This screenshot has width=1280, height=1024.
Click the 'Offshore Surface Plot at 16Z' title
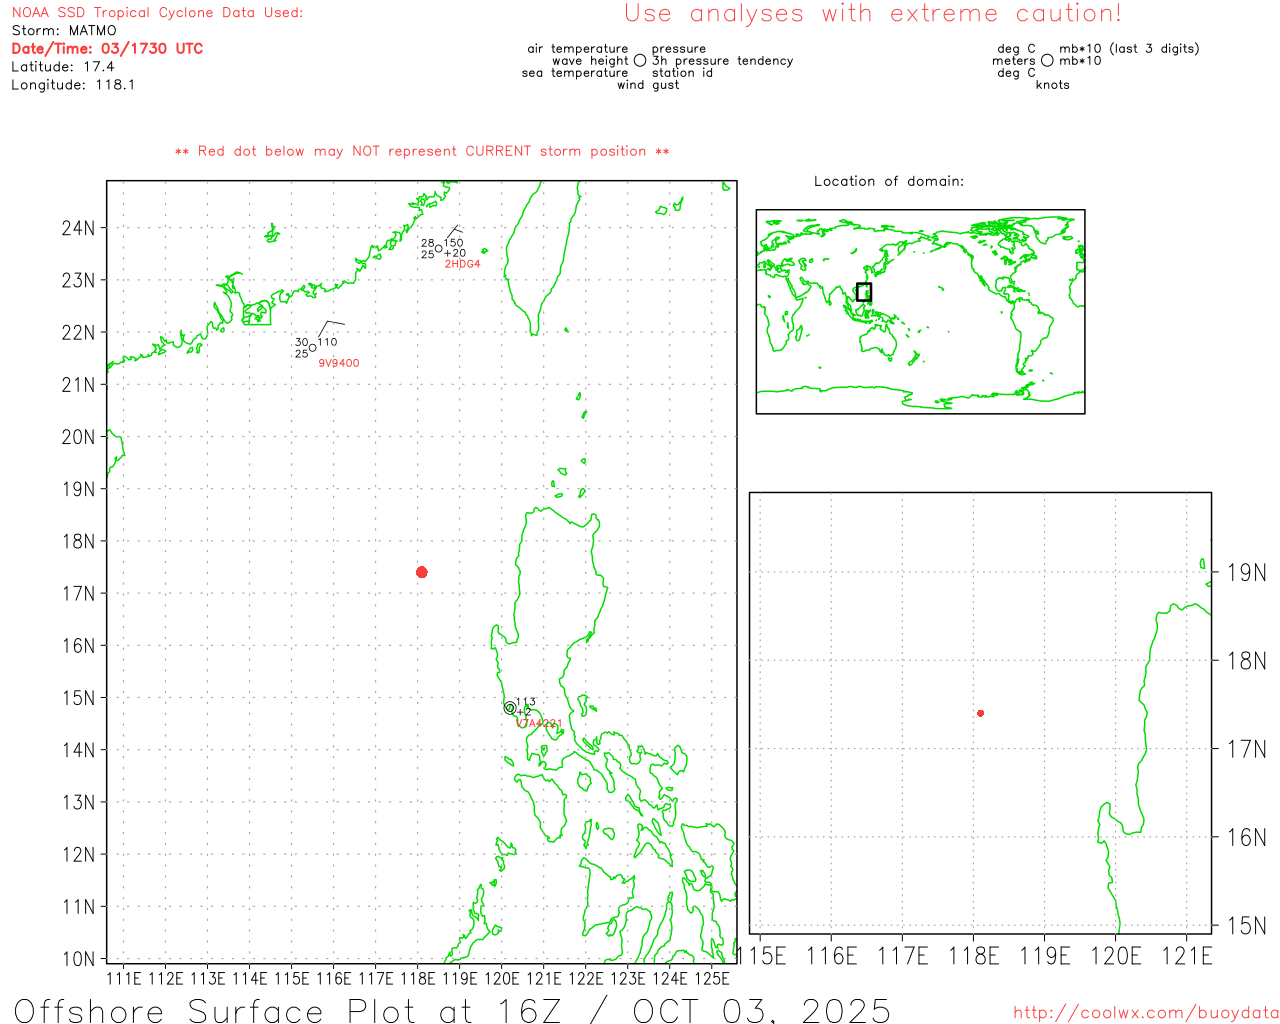[x=452, y=1010]
